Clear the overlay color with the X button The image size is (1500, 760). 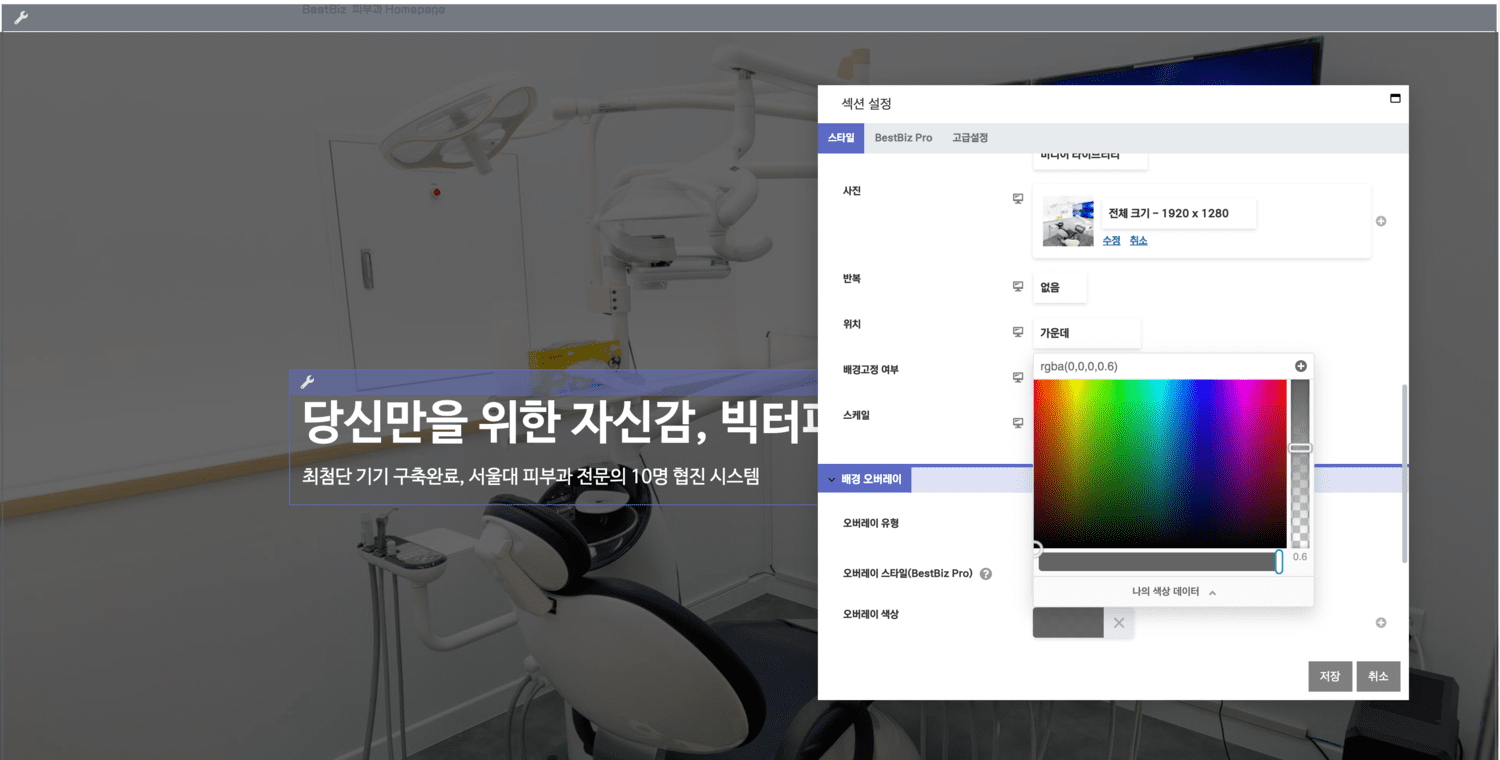(1119, 623)
